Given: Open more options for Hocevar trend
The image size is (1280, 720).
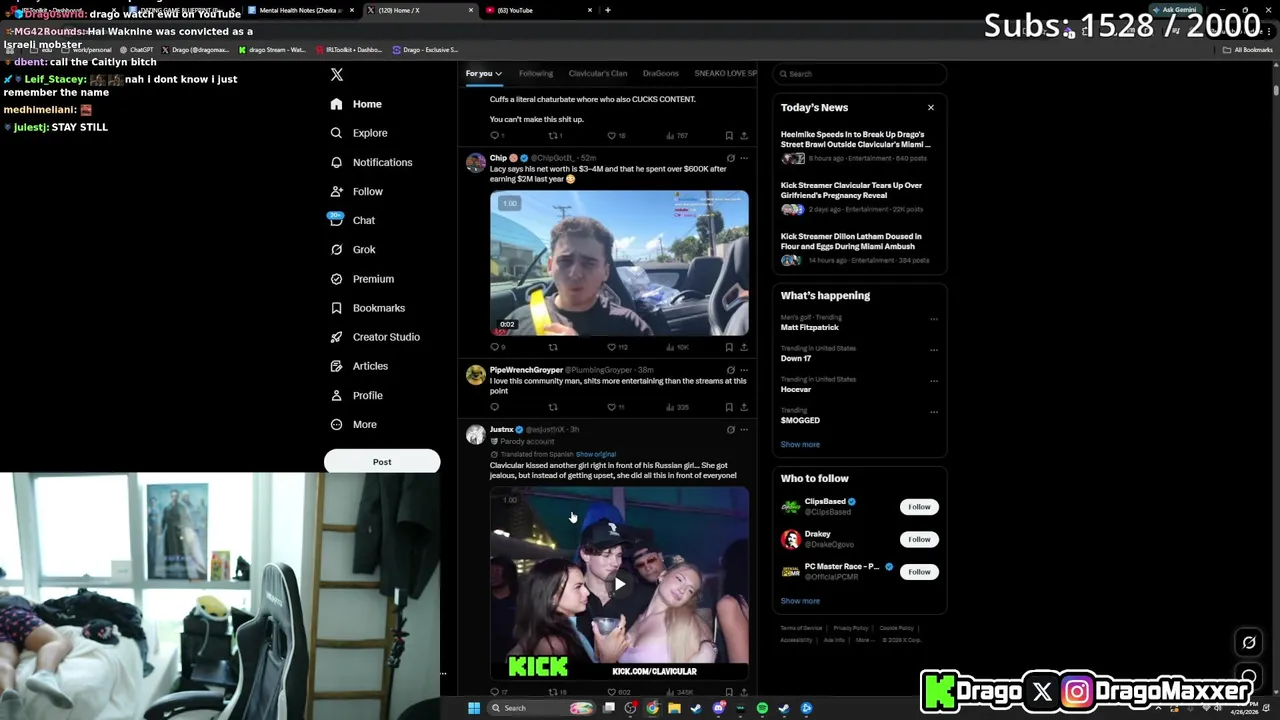Looking at the screenshot, I should tap(934, 381).
